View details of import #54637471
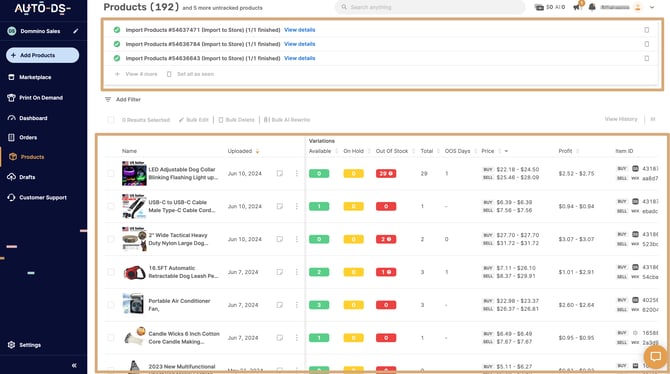The width and height of the screenshot is (670, 374). (x=300, y=30)
